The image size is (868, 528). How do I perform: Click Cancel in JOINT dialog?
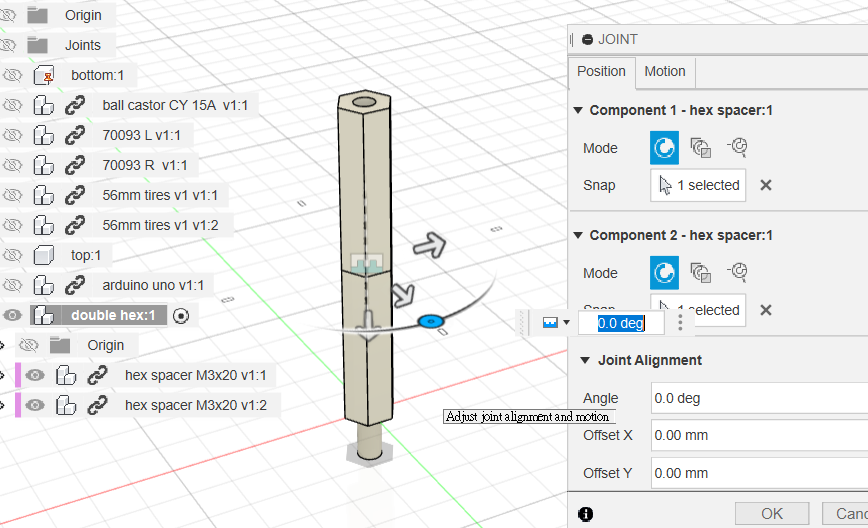[845, 514]
